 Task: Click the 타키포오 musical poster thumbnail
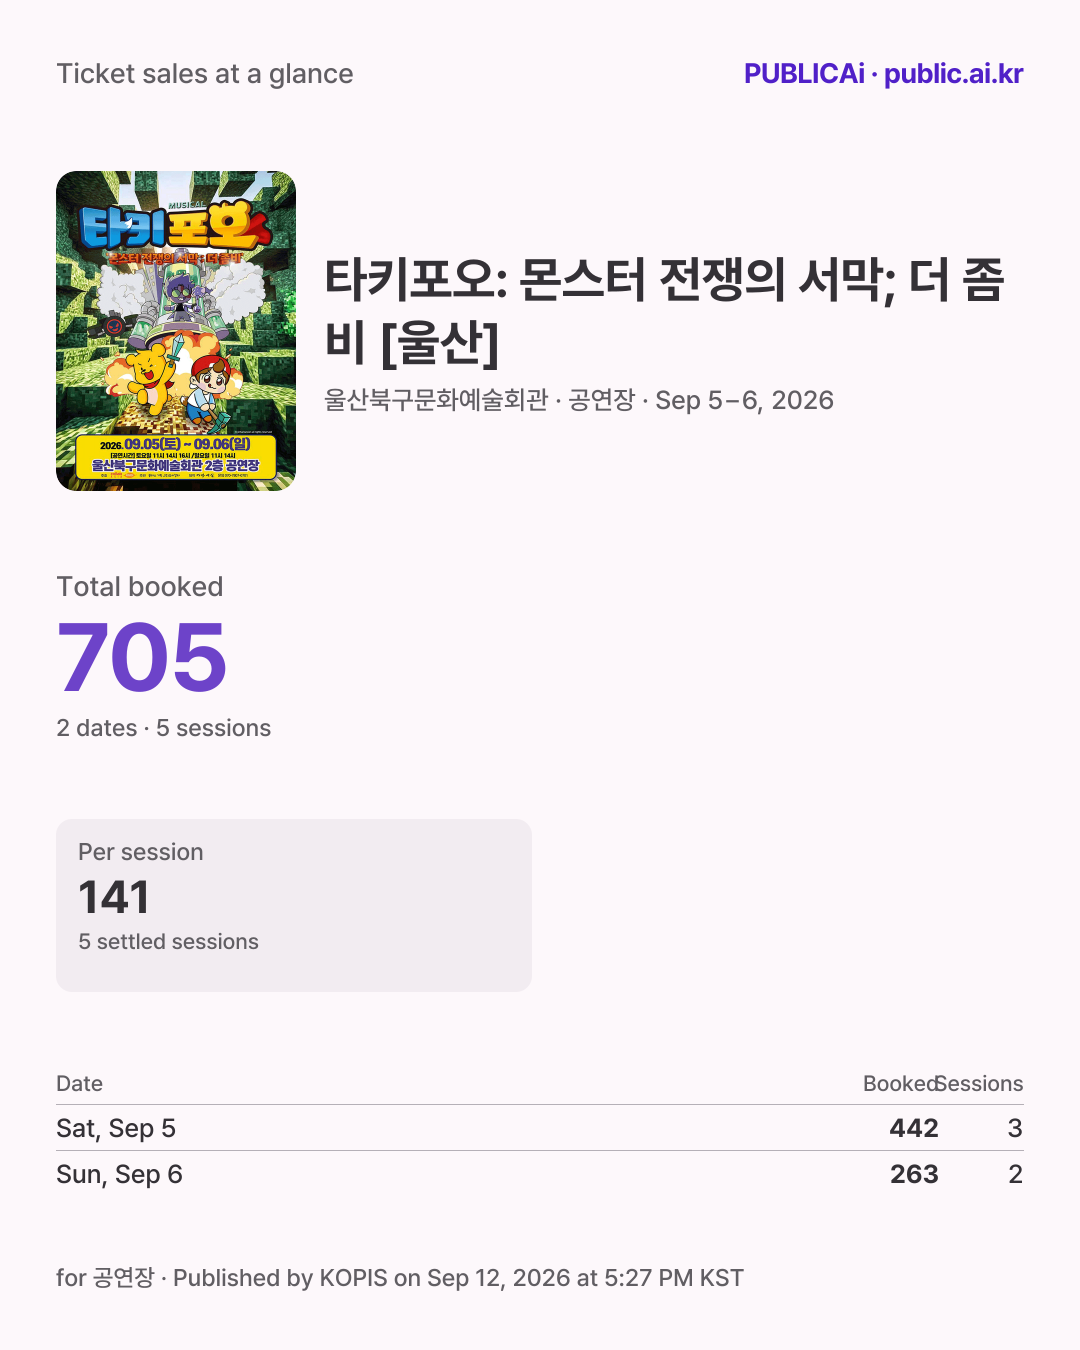pos(176,331)
